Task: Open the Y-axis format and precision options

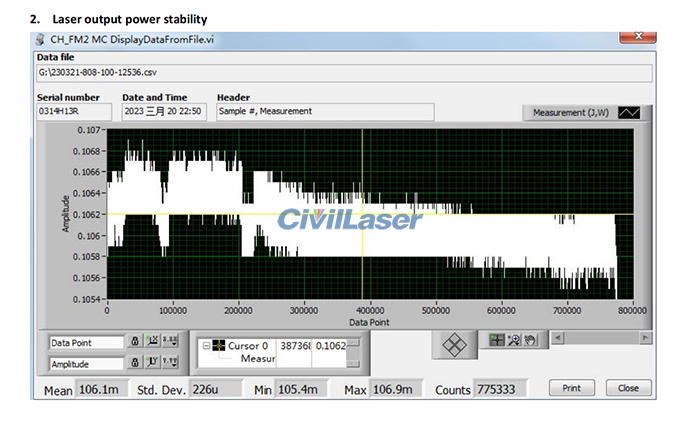Action: coord(170,363)
